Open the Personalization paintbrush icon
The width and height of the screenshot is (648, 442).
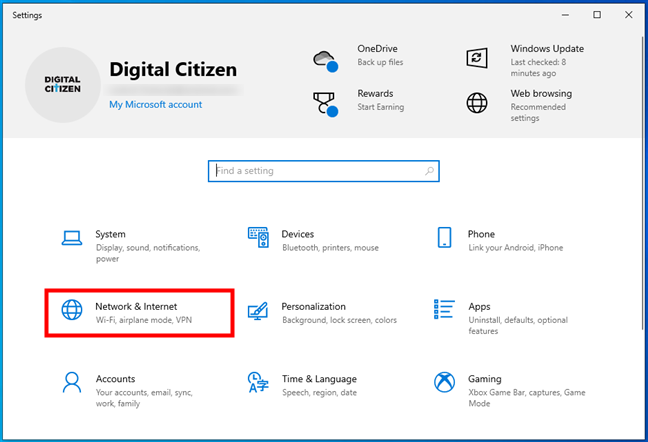(x=258, y=311)
